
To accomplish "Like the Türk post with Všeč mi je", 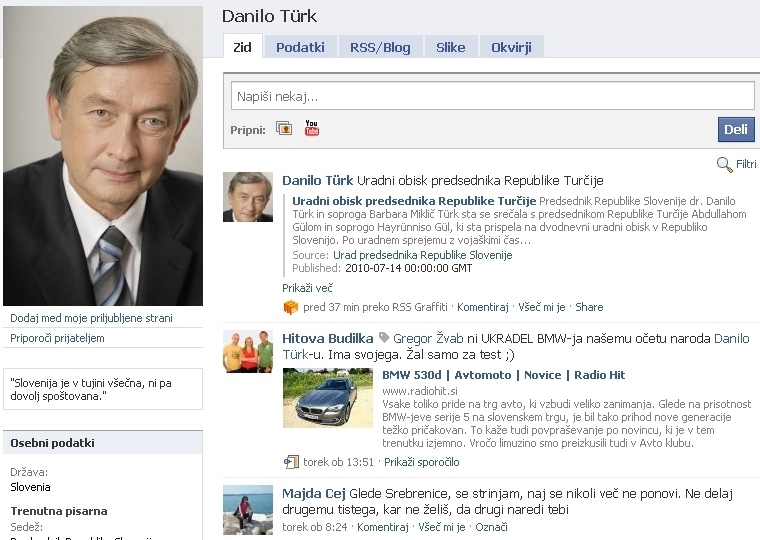I will (x=541, y=307).
